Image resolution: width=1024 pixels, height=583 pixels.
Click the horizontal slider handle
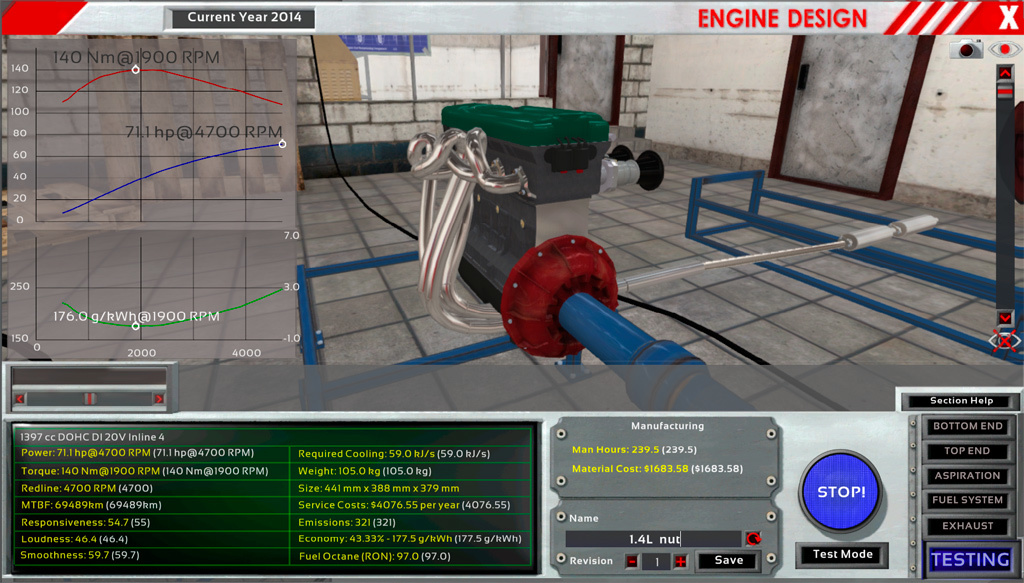[x=89, y=398]
